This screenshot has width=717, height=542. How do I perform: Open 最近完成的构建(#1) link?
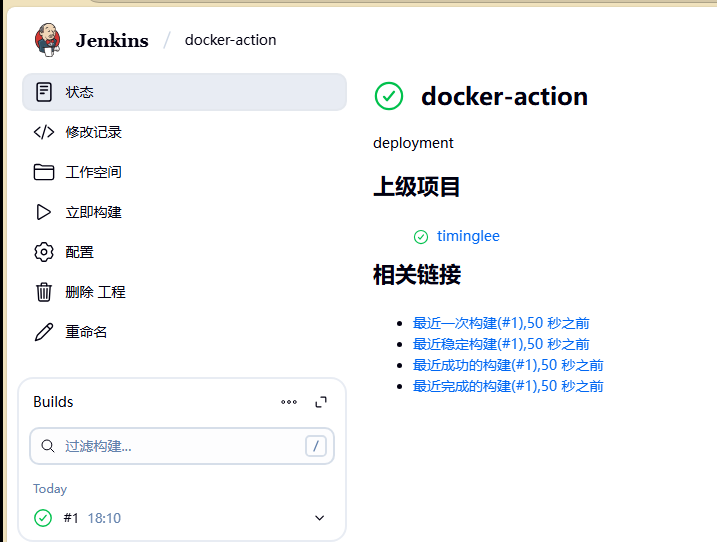click(x=508, y=386)
